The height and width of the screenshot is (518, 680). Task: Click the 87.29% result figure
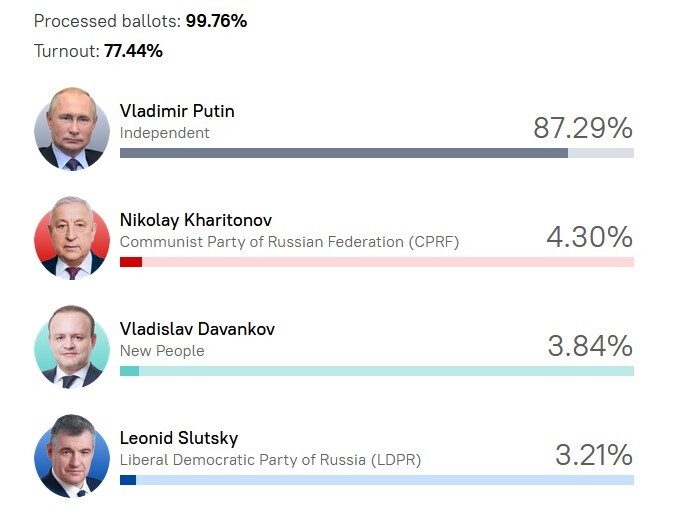pos(583,128)
